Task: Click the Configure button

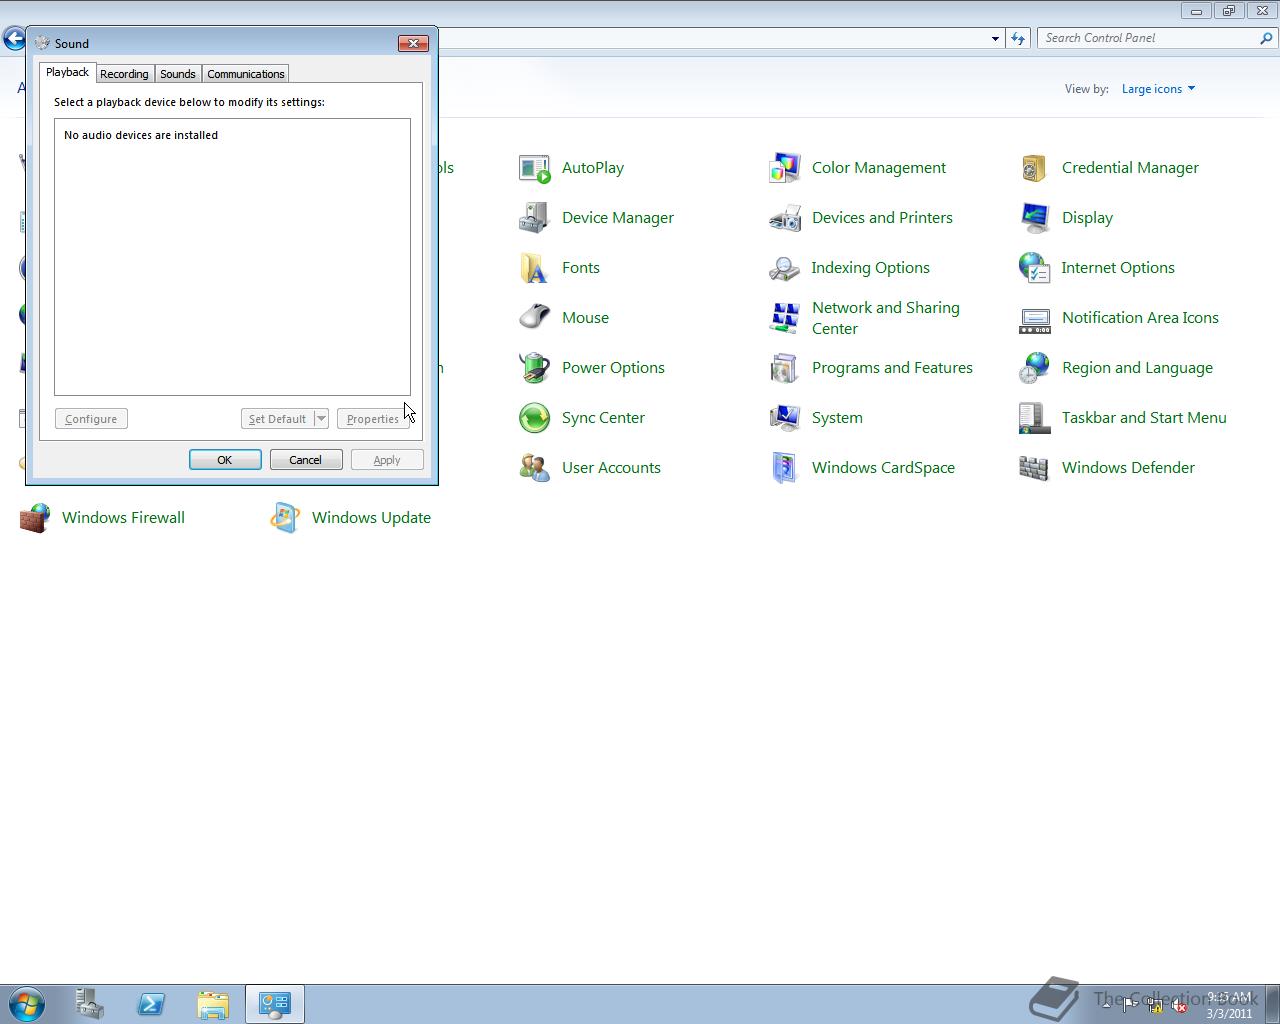Action: click(91, 419)
